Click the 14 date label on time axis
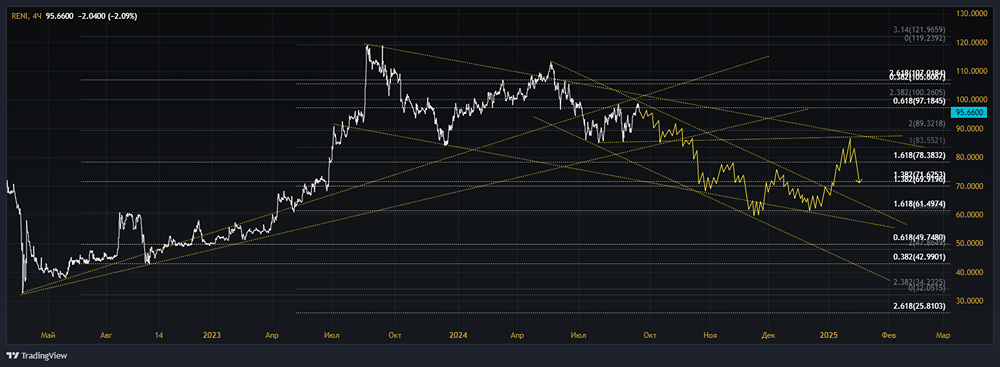Image resolution: width=1000 pixels, height=367 pixels. [x=159, y=335]
